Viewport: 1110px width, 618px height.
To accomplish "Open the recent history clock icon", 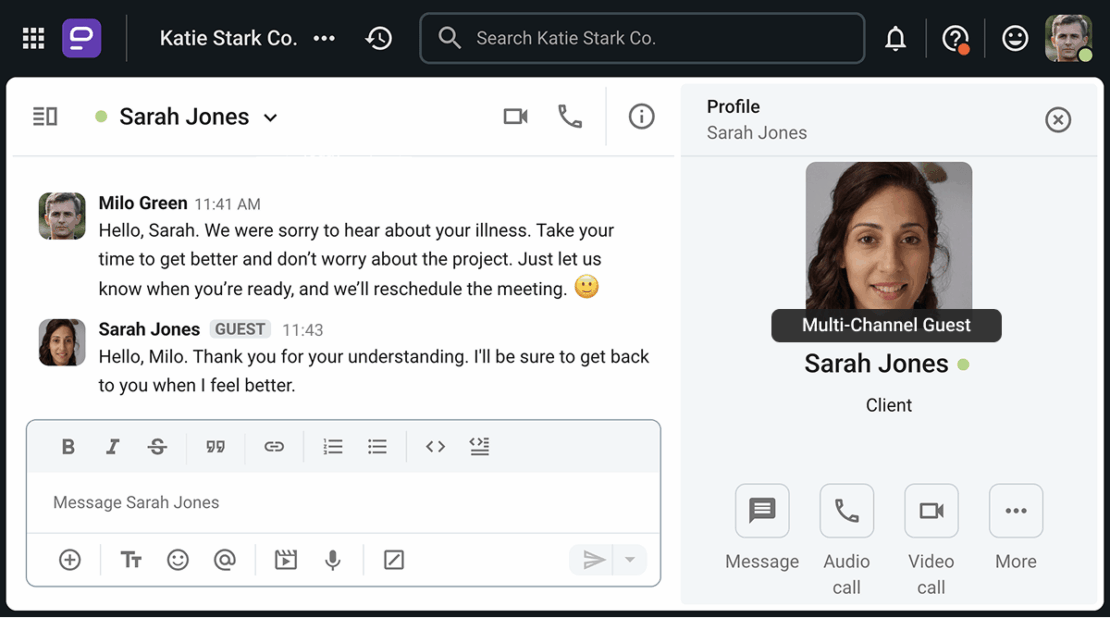I will [379, 38].
